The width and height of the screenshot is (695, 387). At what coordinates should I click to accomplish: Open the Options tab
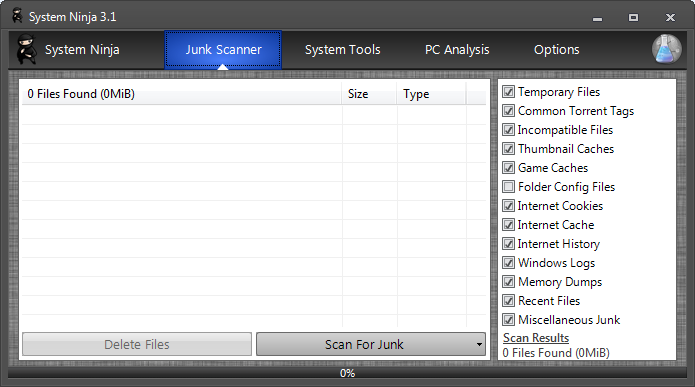(556, 50)
